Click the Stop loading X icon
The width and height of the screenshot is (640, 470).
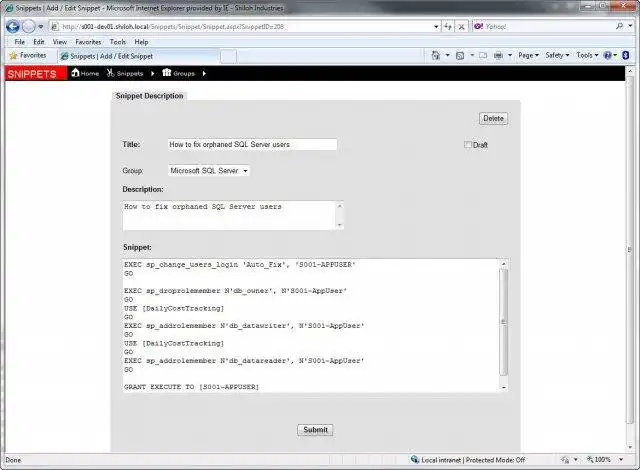tap(461, 27)
